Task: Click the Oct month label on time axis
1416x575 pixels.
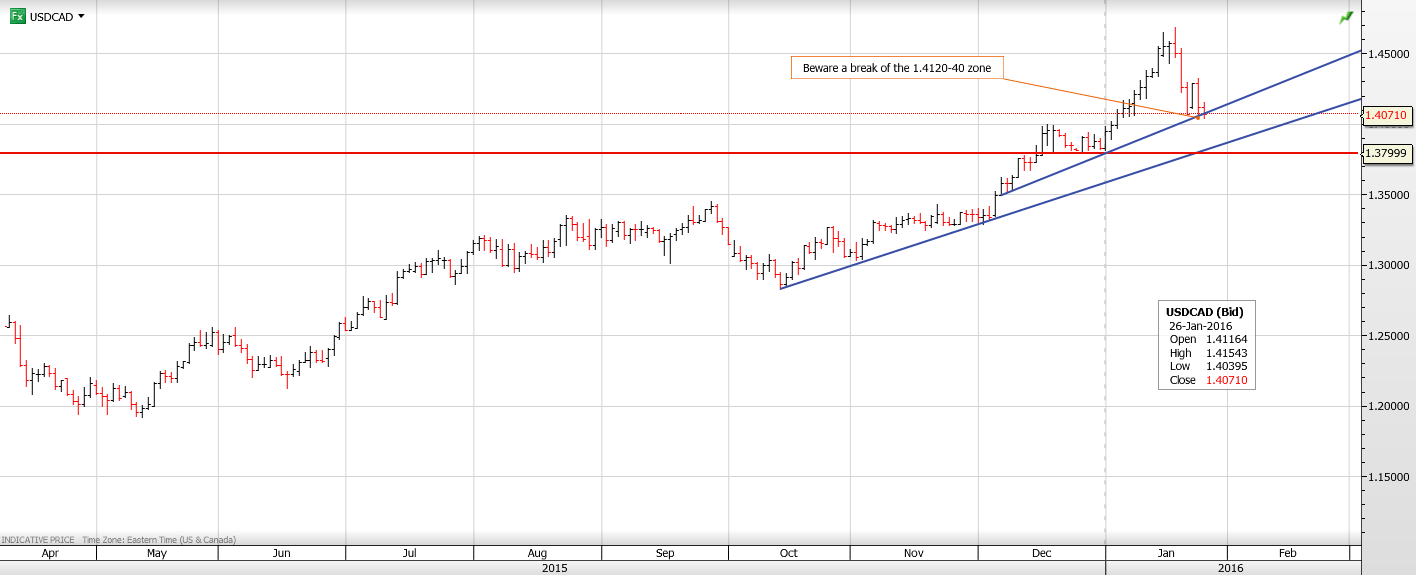Action: point(788,553)
